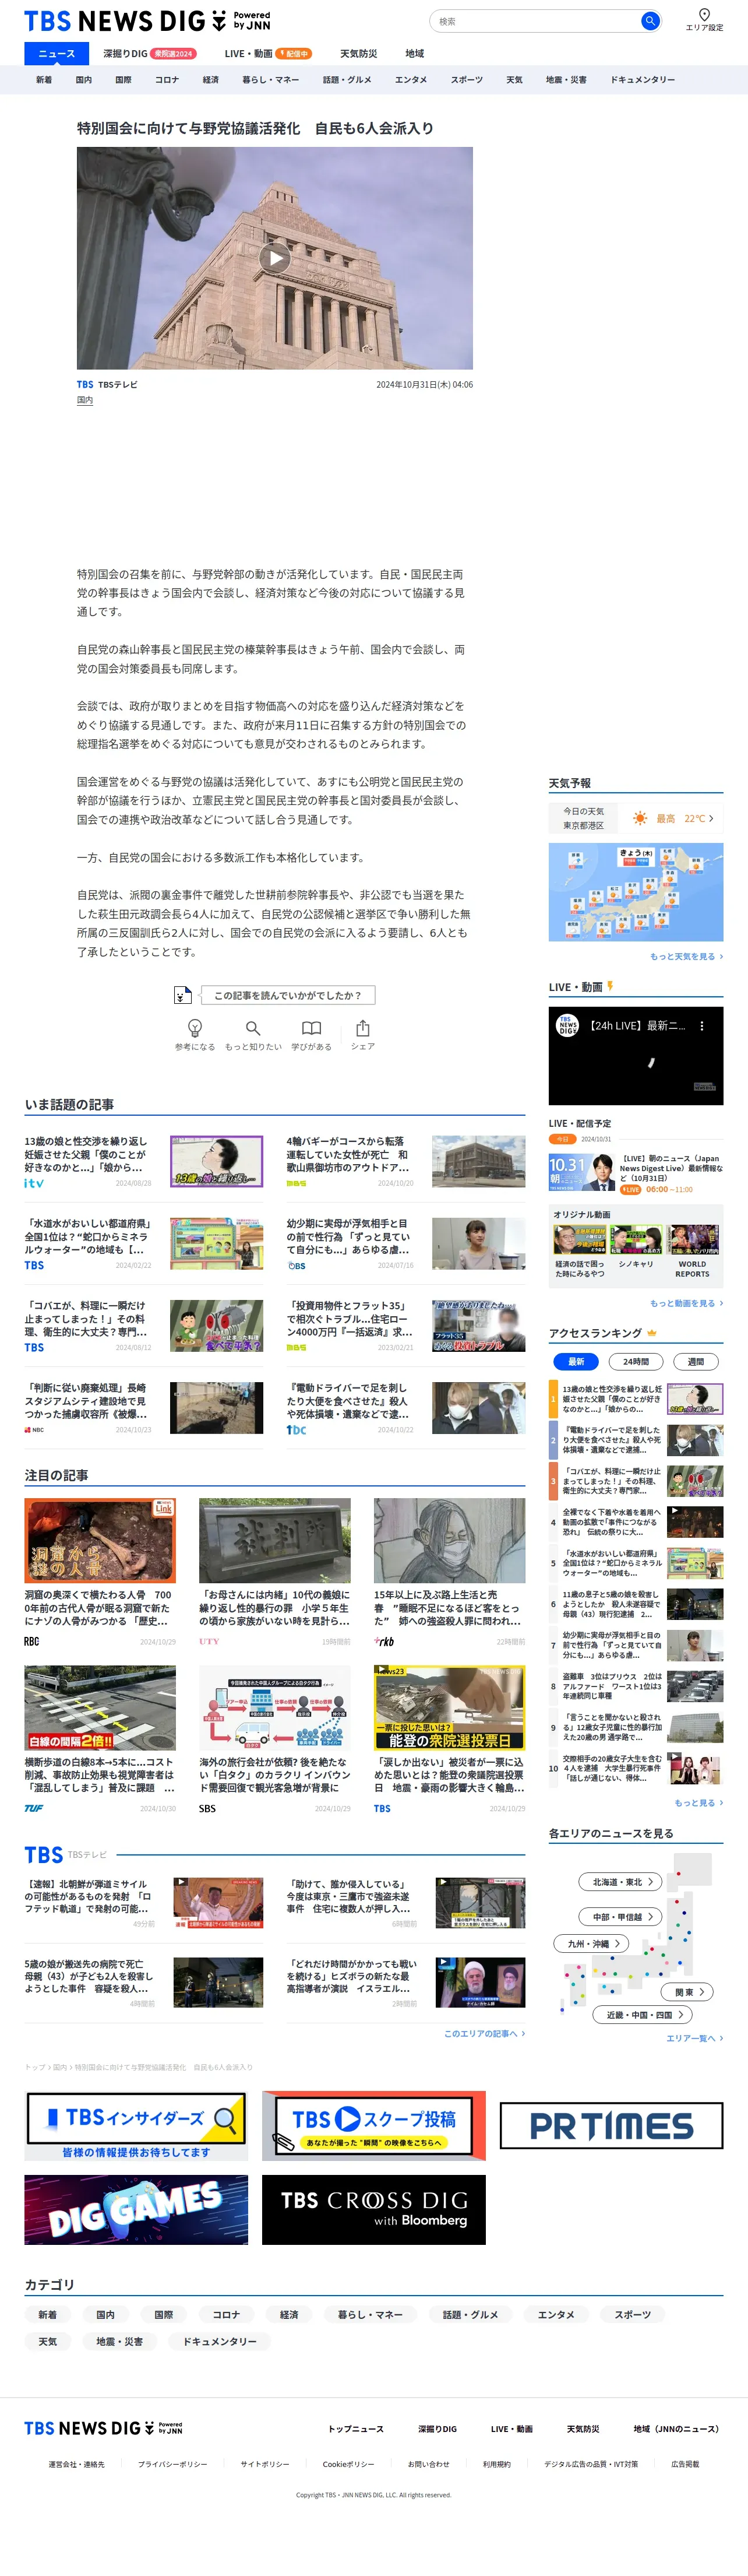Open 利用規約 footer link
This screenshot has width=748, height=2576.
(497, 2464)
